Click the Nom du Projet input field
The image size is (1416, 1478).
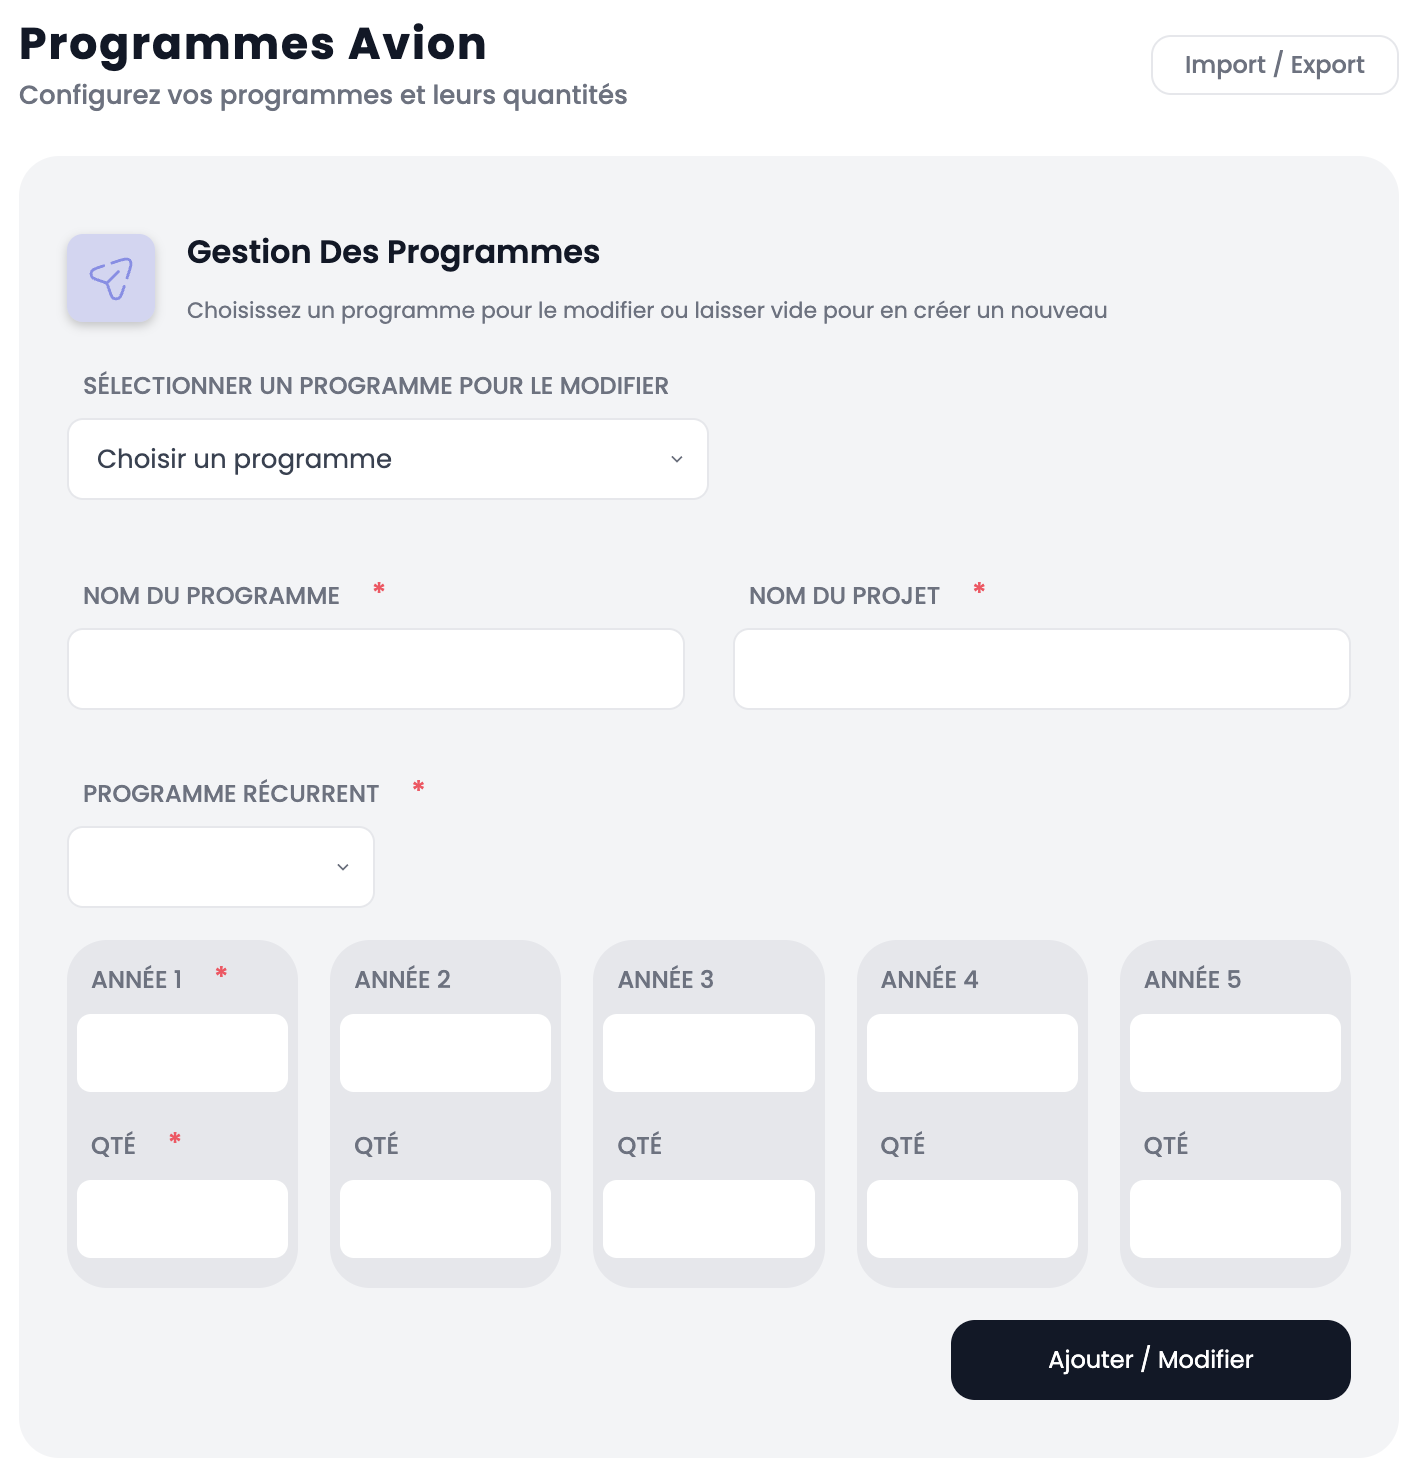[x=1041, y=668]
